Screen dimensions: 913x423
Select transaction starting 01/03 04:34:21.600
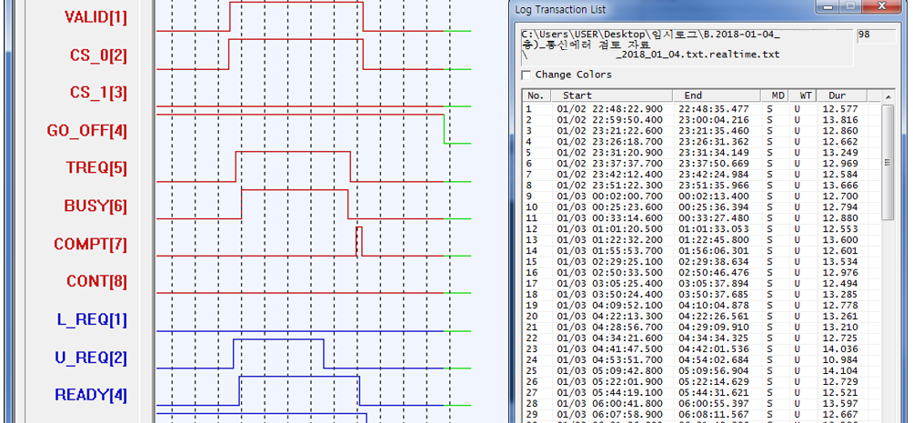tap(702, 339)
